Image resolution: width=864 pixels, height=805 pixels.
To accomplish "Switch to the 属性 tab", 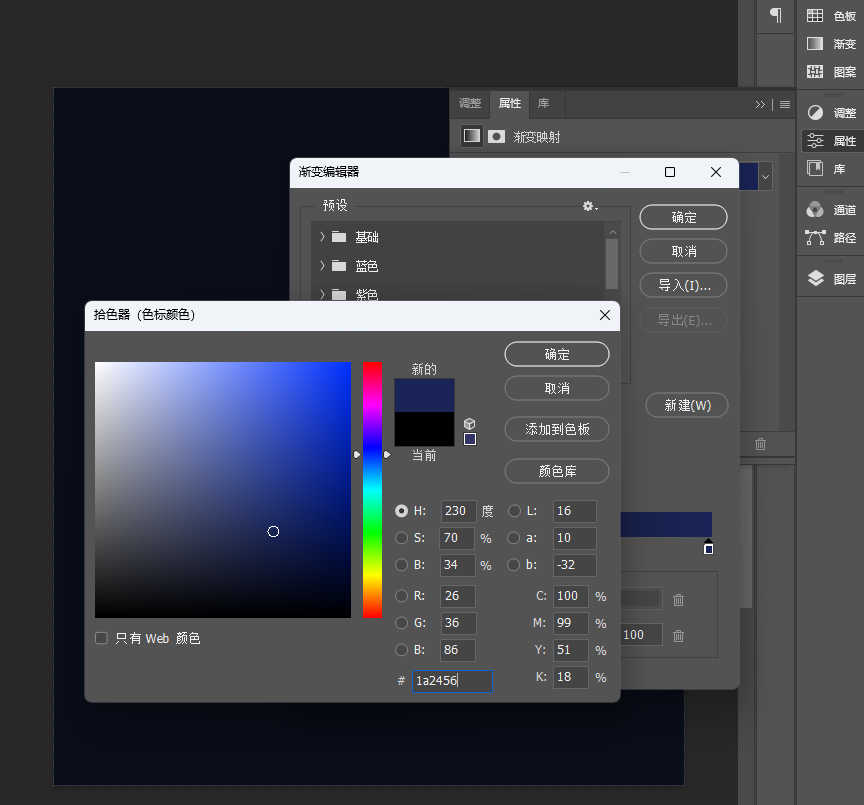I will pyautogui.click(x=510, y=103).
